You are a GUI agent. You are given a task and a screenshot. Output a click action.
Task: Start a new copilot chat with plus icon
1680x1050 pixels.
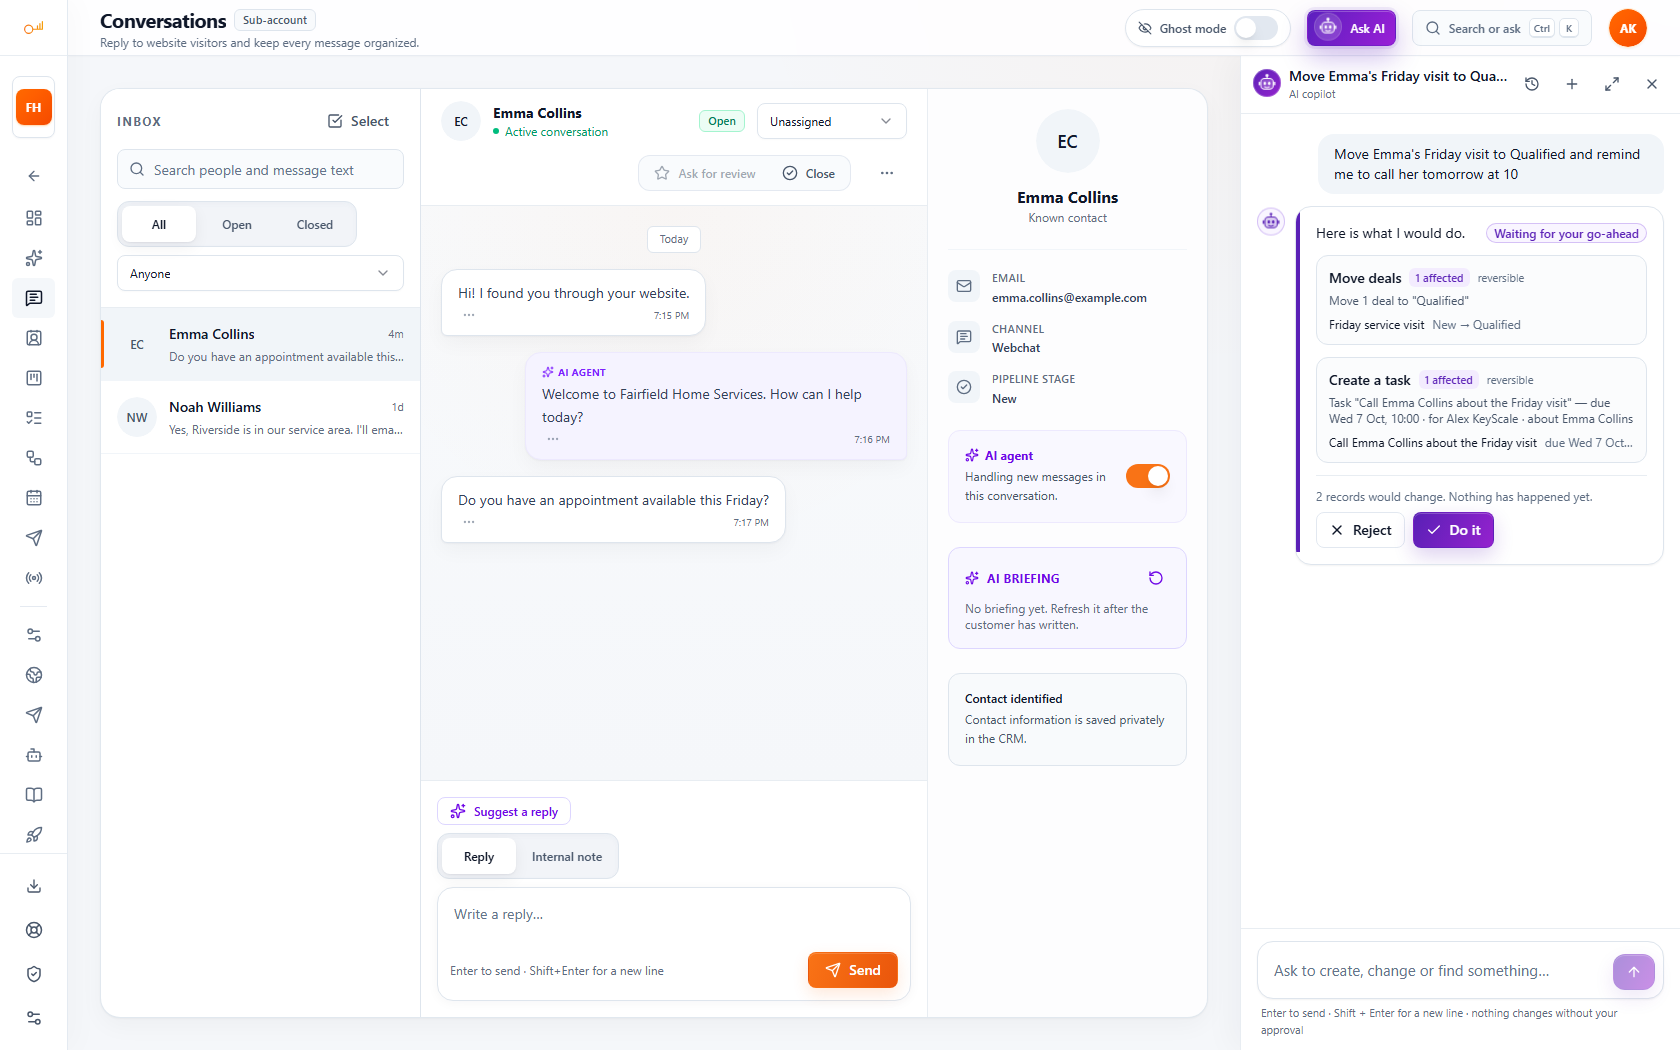(x=1572, y=84)
